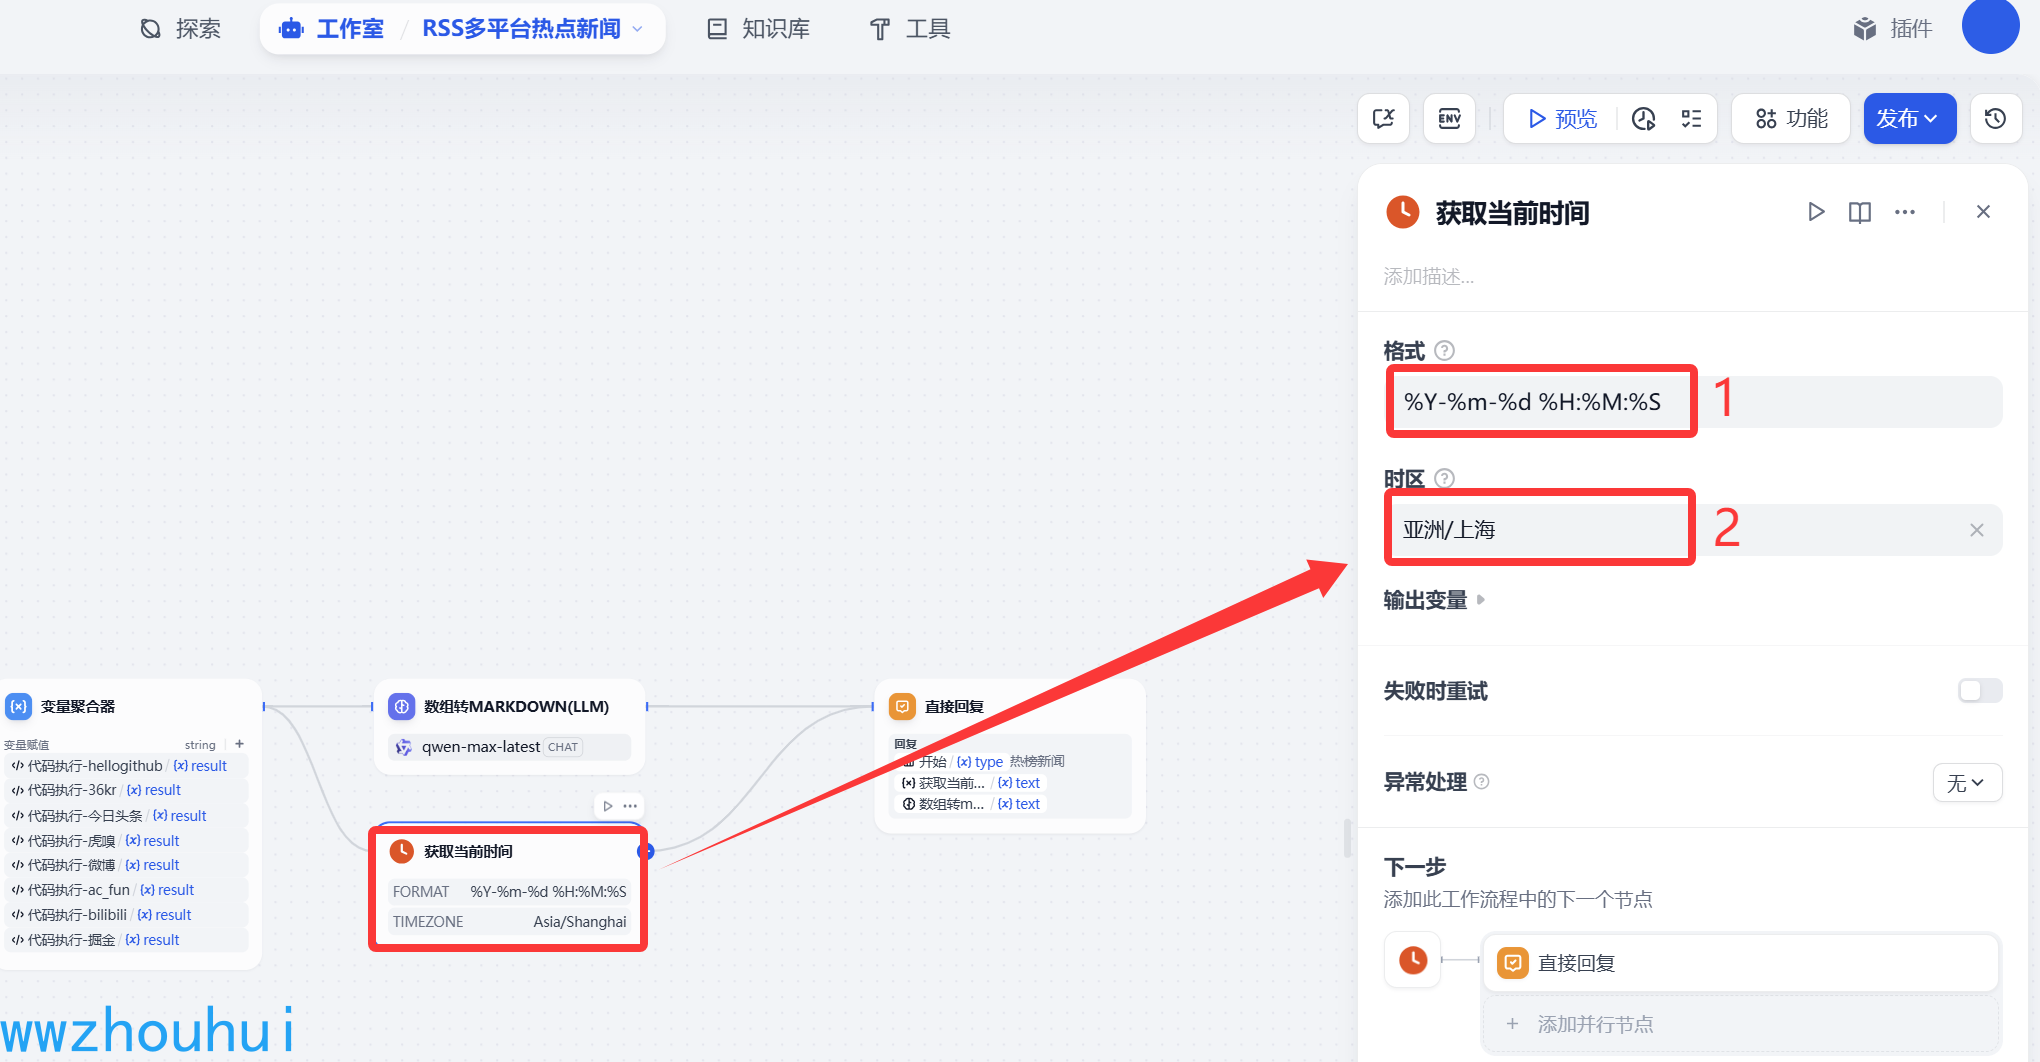Add a variable with the plus in 变量聚合器
The image size is (2040, 1062).
[x=240, y=744]
